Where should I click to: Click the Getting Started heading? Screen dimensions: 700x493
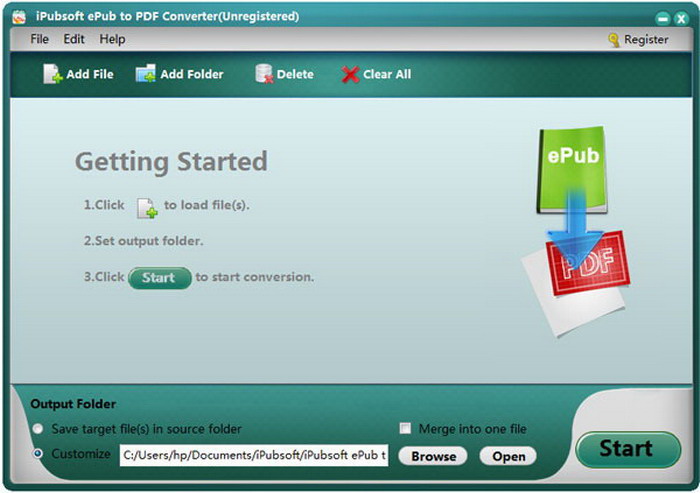coord(171,162)
